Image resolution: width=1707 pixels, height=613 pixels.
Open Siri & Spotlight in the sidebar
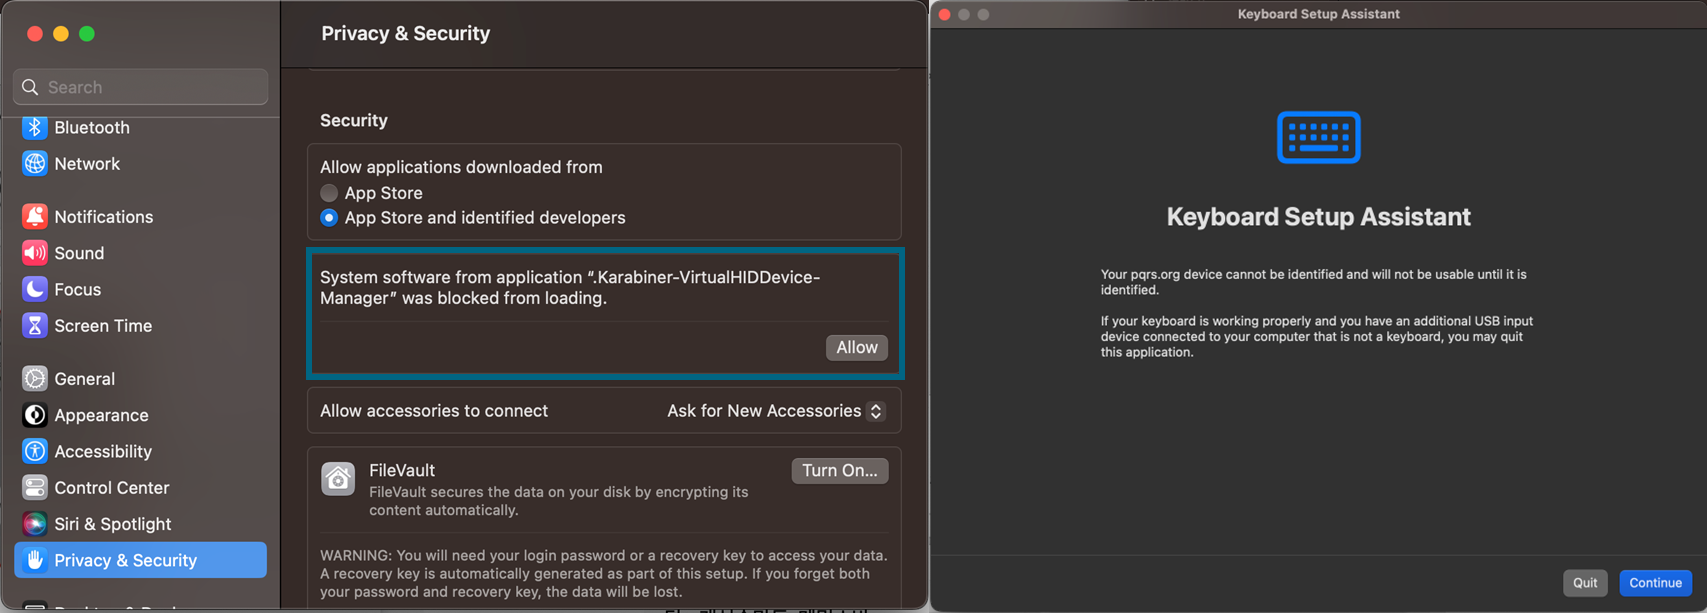coord(140,523)
